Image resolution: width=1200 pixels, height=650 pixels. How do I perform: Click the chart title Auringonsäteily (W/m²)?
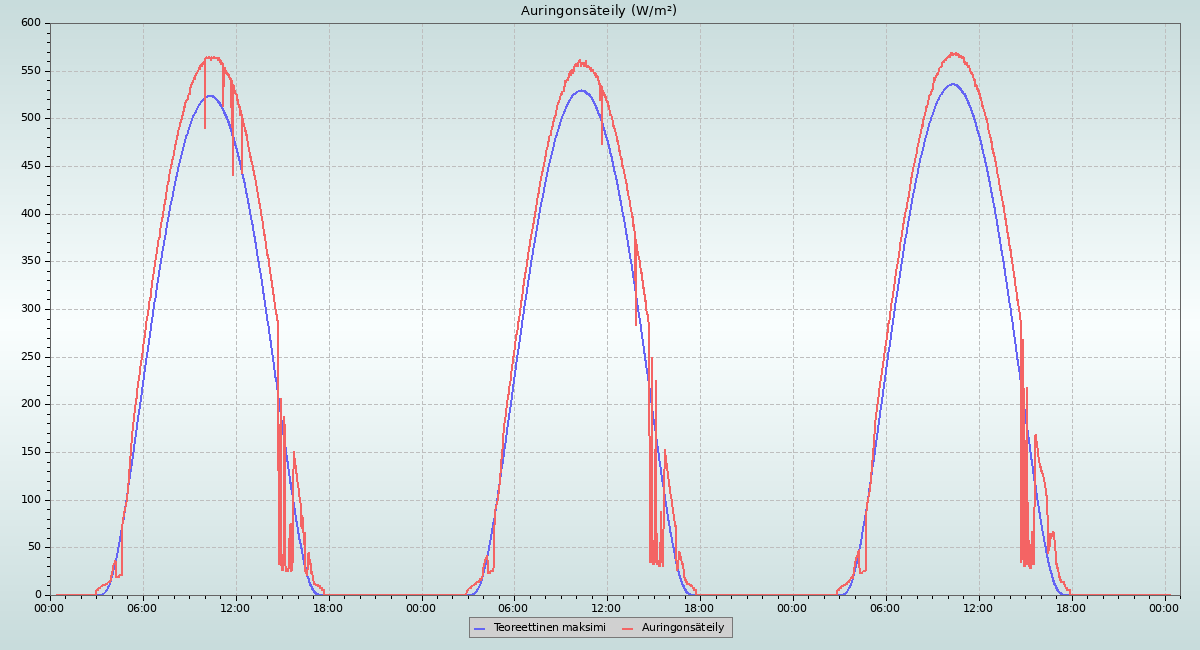599,11
